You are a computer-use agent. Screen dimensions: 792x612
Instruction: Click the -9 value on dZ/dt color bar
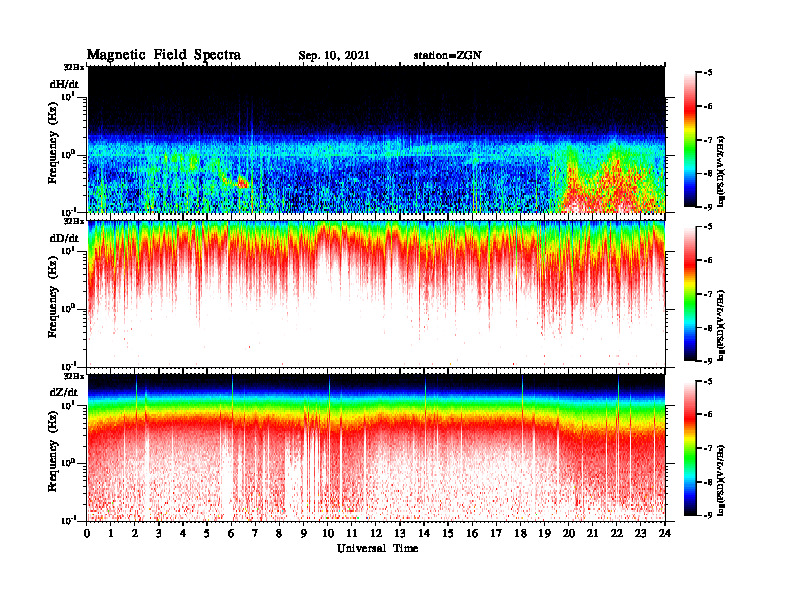tap(708, 515)
